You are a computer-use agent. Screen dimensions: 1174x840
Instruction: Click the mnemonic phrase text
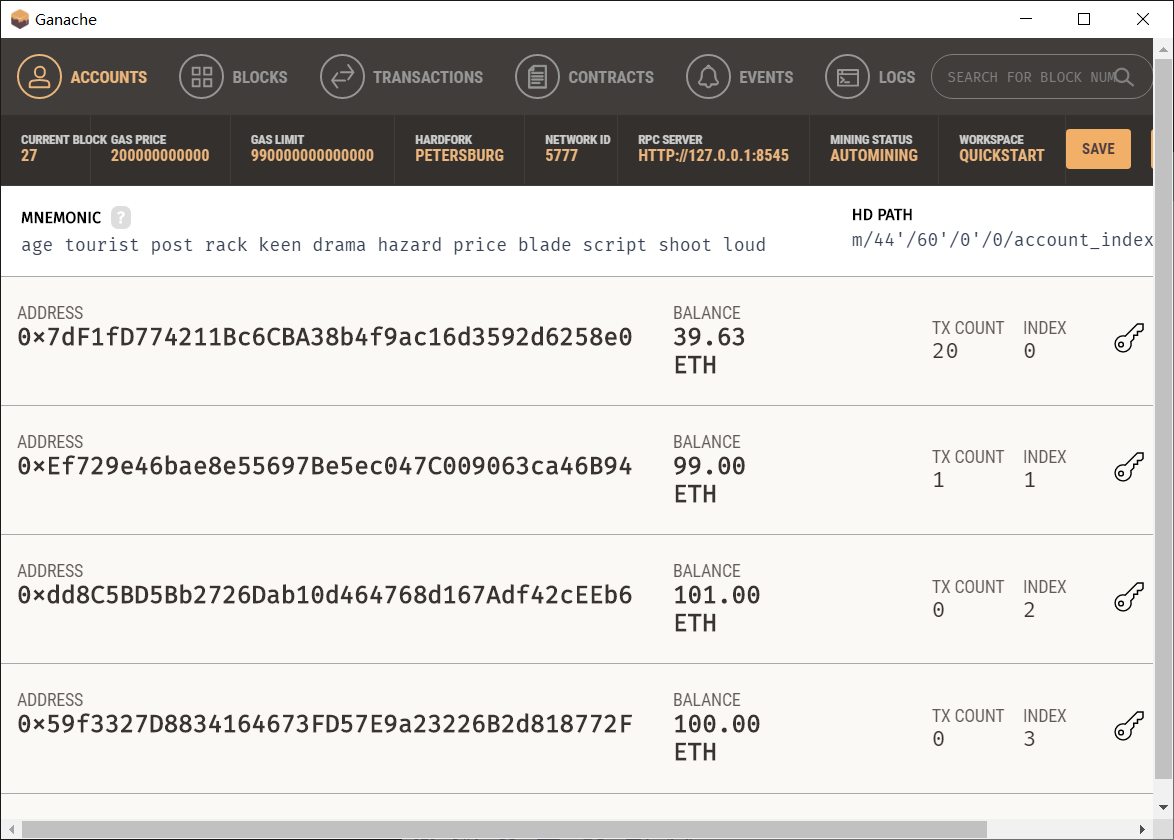pos(393,245)
